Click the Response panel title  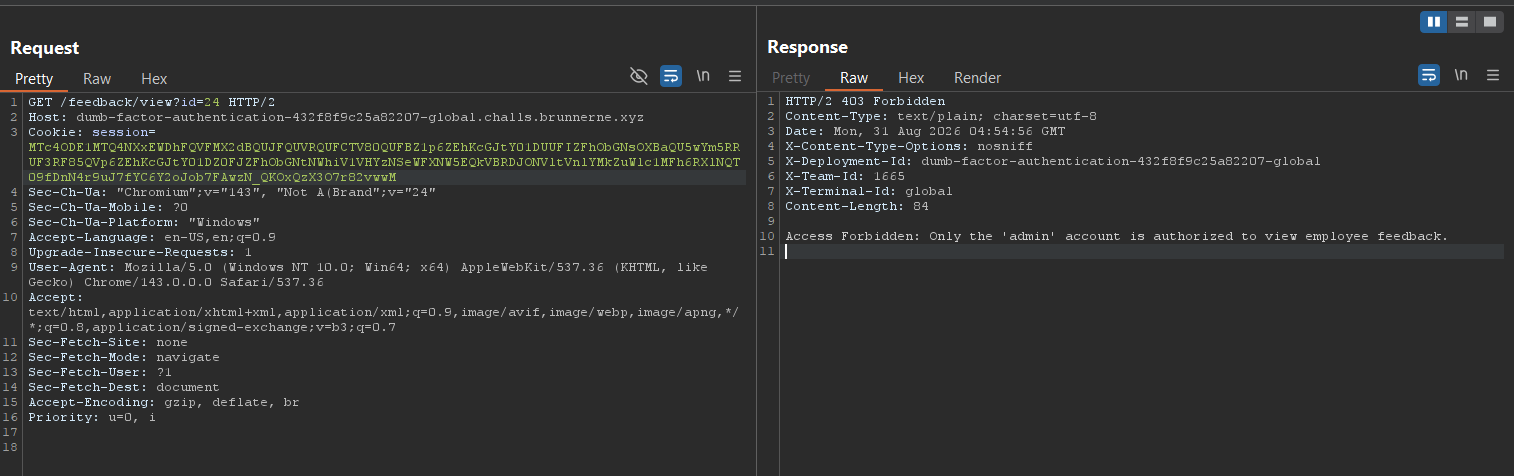(807, 46)
